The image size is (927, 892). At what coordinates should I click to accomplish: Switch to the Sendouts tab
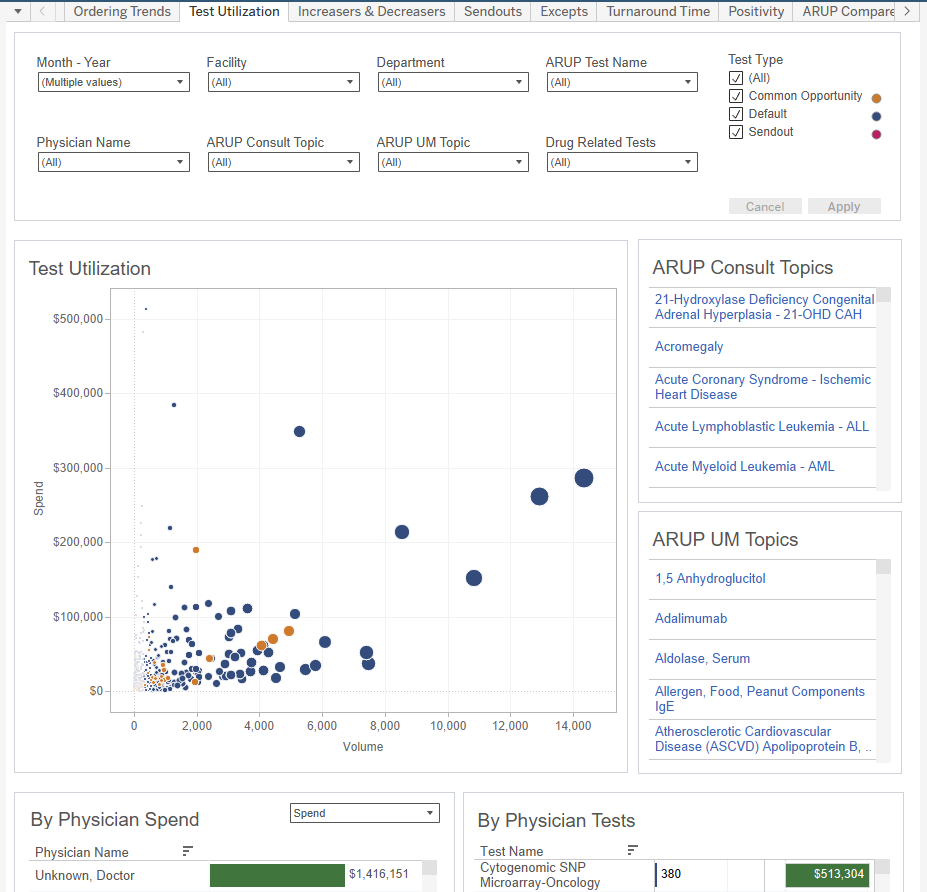pyautogui.click(x=492, y=11)
